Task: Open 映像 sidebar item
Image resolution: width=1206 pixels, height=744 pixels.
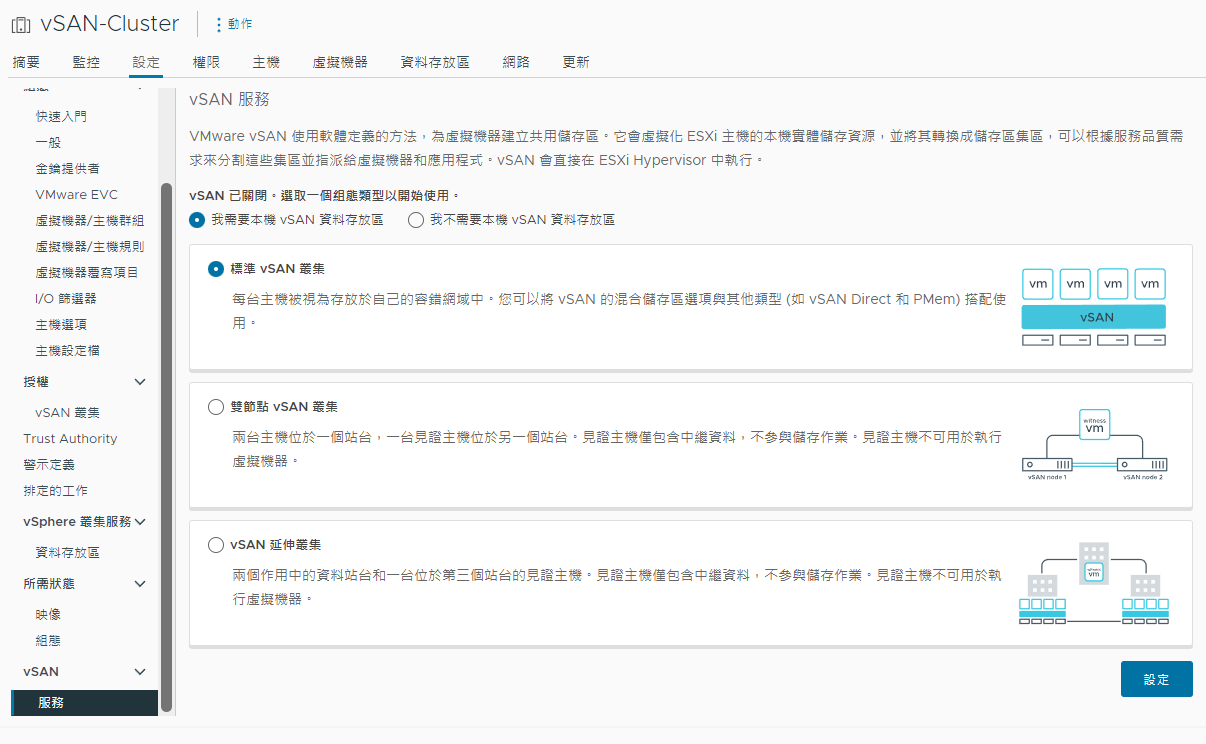Action: [x=48, y=614]
